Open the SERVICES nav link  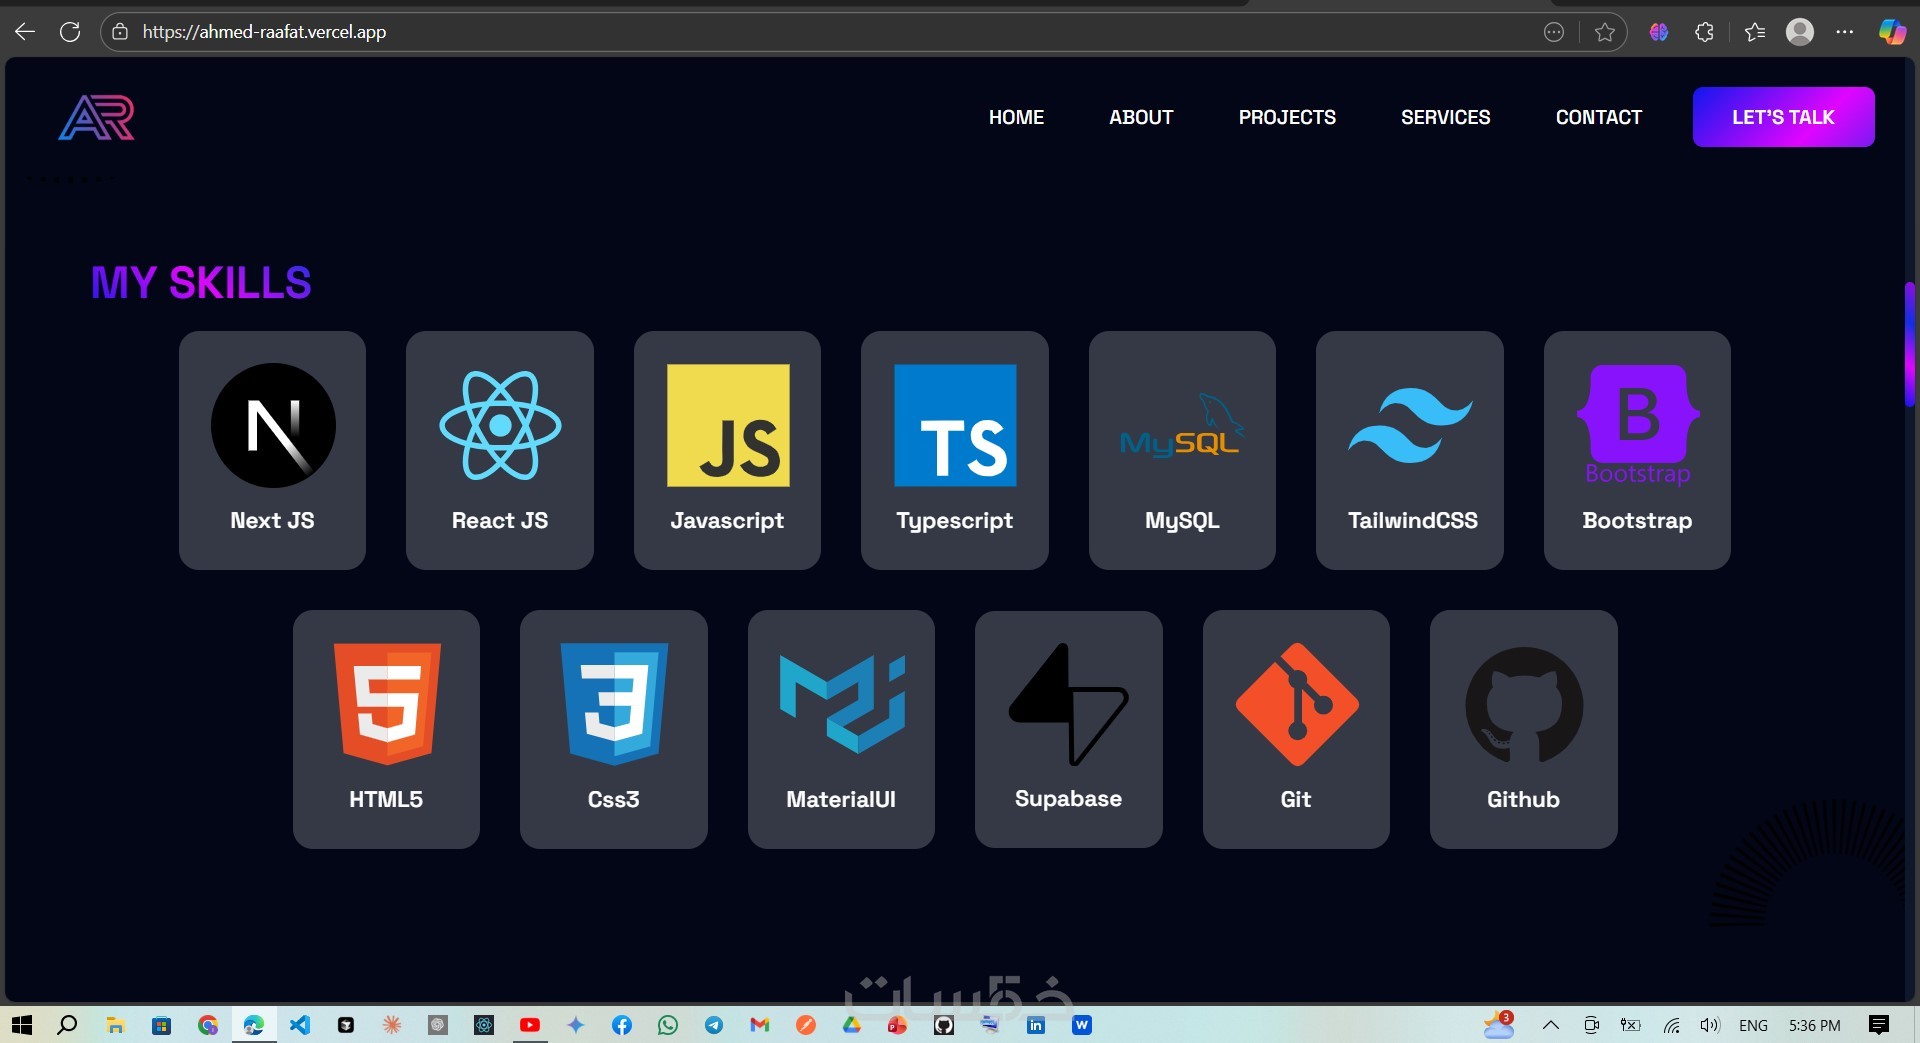pos(1445,117)
